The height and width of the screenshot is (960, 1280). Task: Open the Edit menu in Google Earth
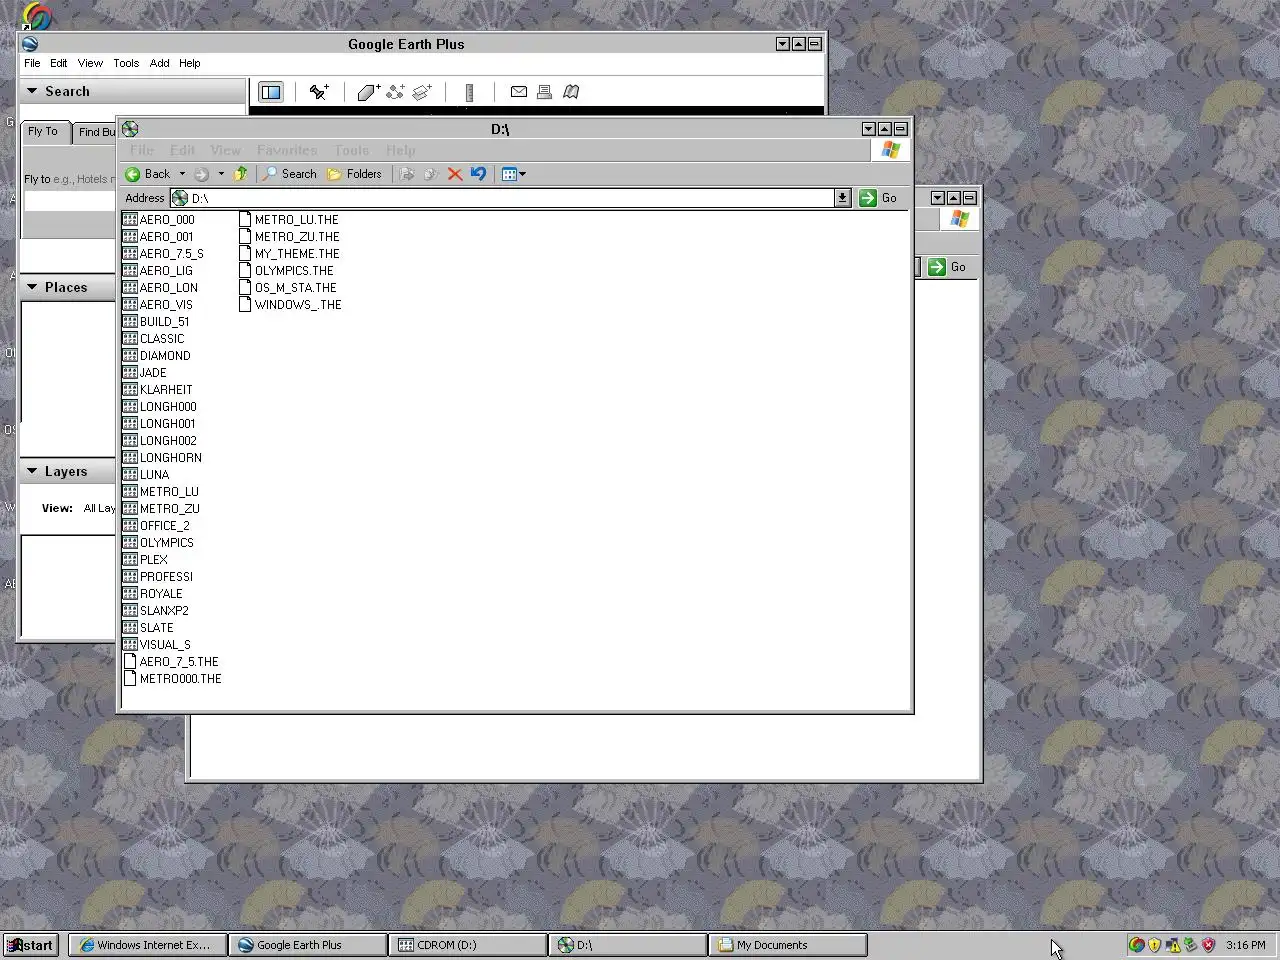pyautogui.click(x=59, y=63)
